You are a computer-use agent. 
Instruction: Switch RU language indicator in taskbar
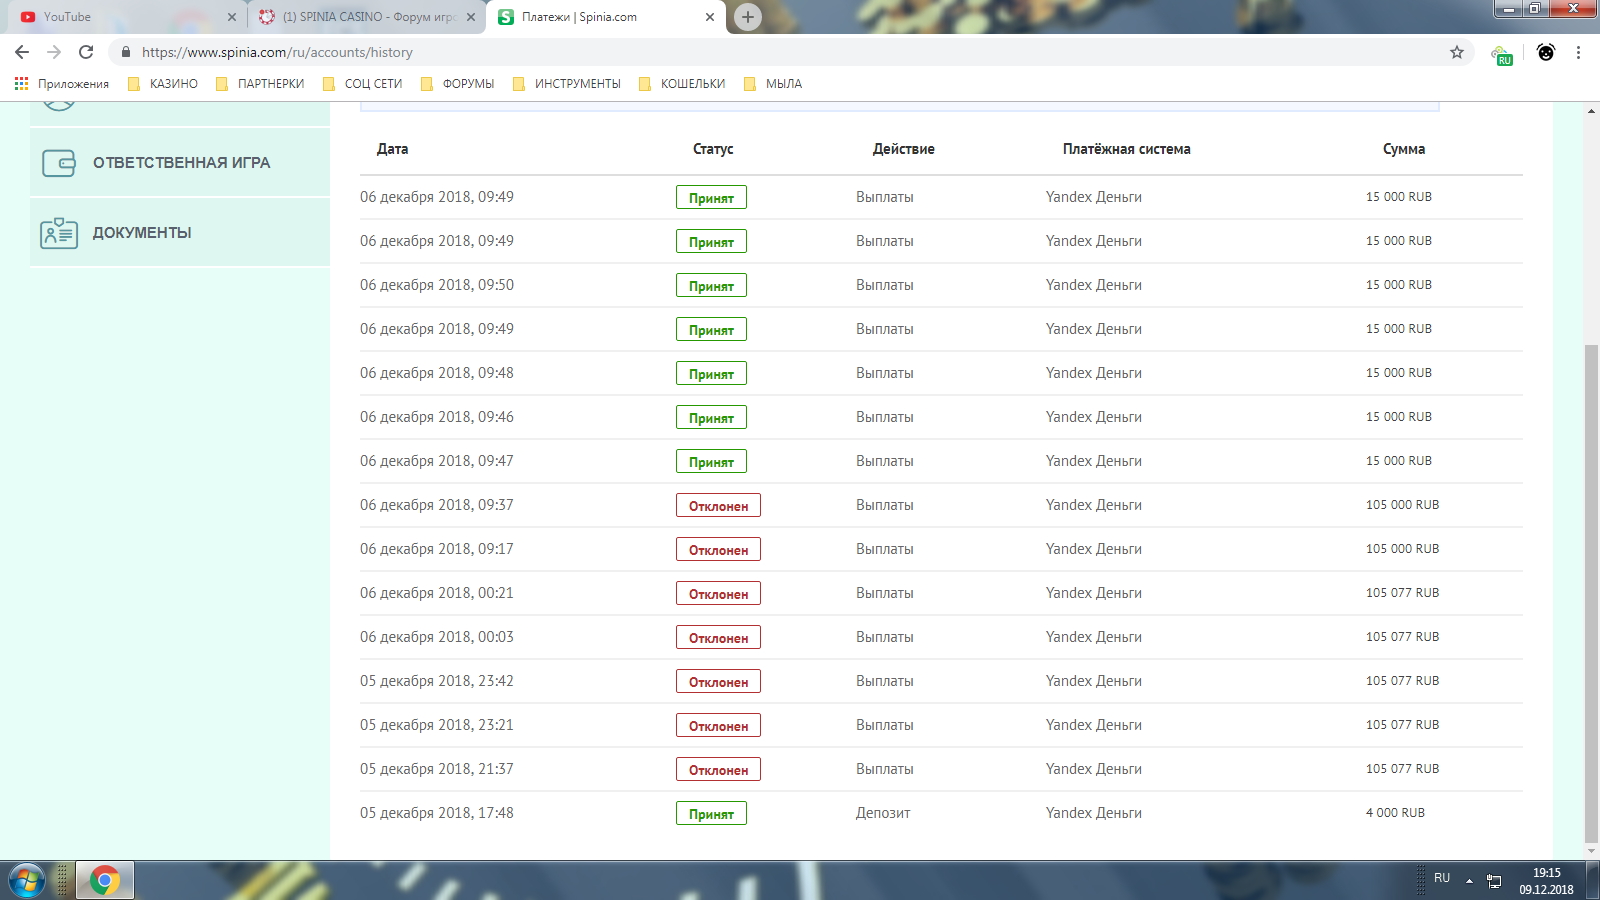[1442, 878]
